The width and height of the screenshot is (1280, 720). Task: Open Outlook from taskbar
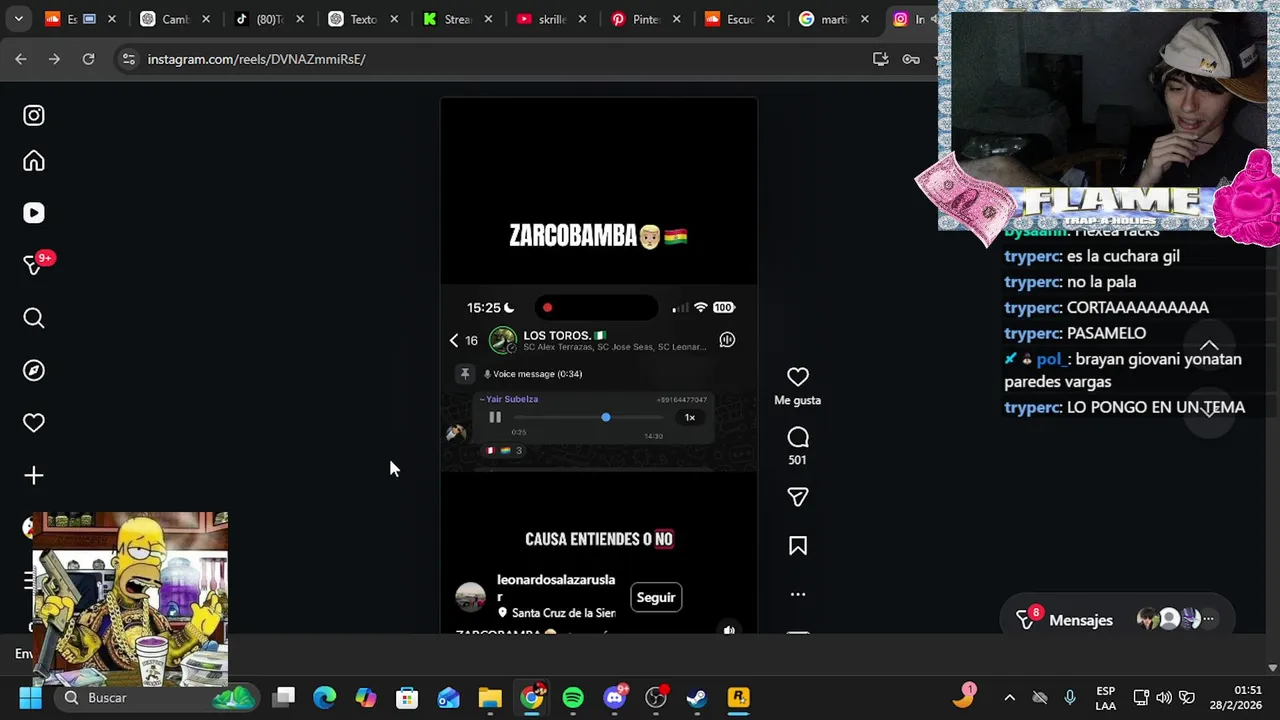pyautogui.click(x=448, y=697)
